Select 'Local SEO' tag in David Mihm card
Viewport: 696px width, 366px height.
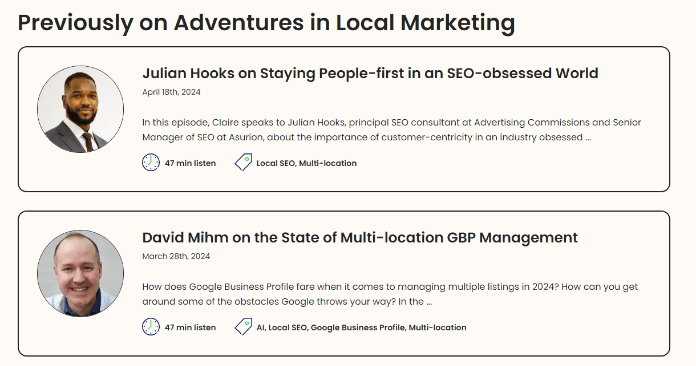[x=288, y=327]
